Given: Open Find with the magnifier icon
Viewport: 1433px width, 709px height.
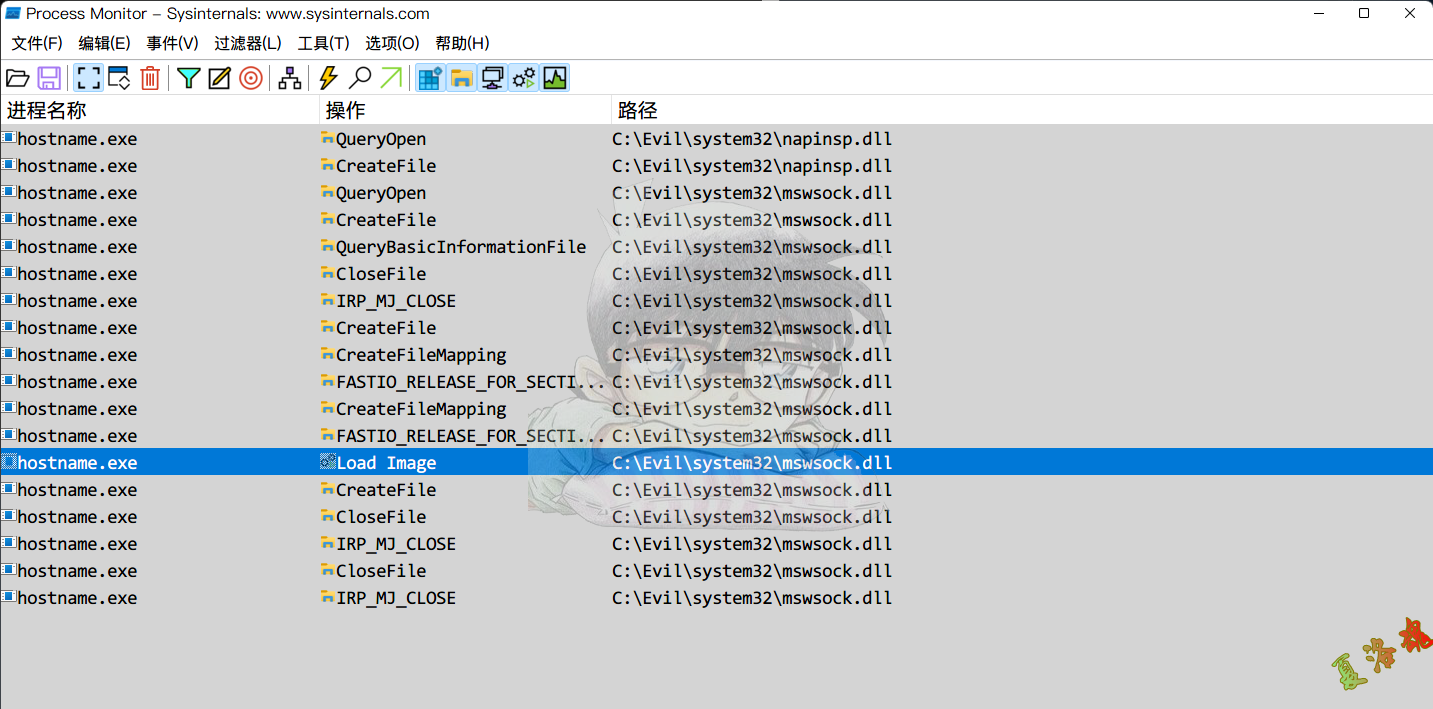Looking at the screenshot, I should (x=360, y=78).
